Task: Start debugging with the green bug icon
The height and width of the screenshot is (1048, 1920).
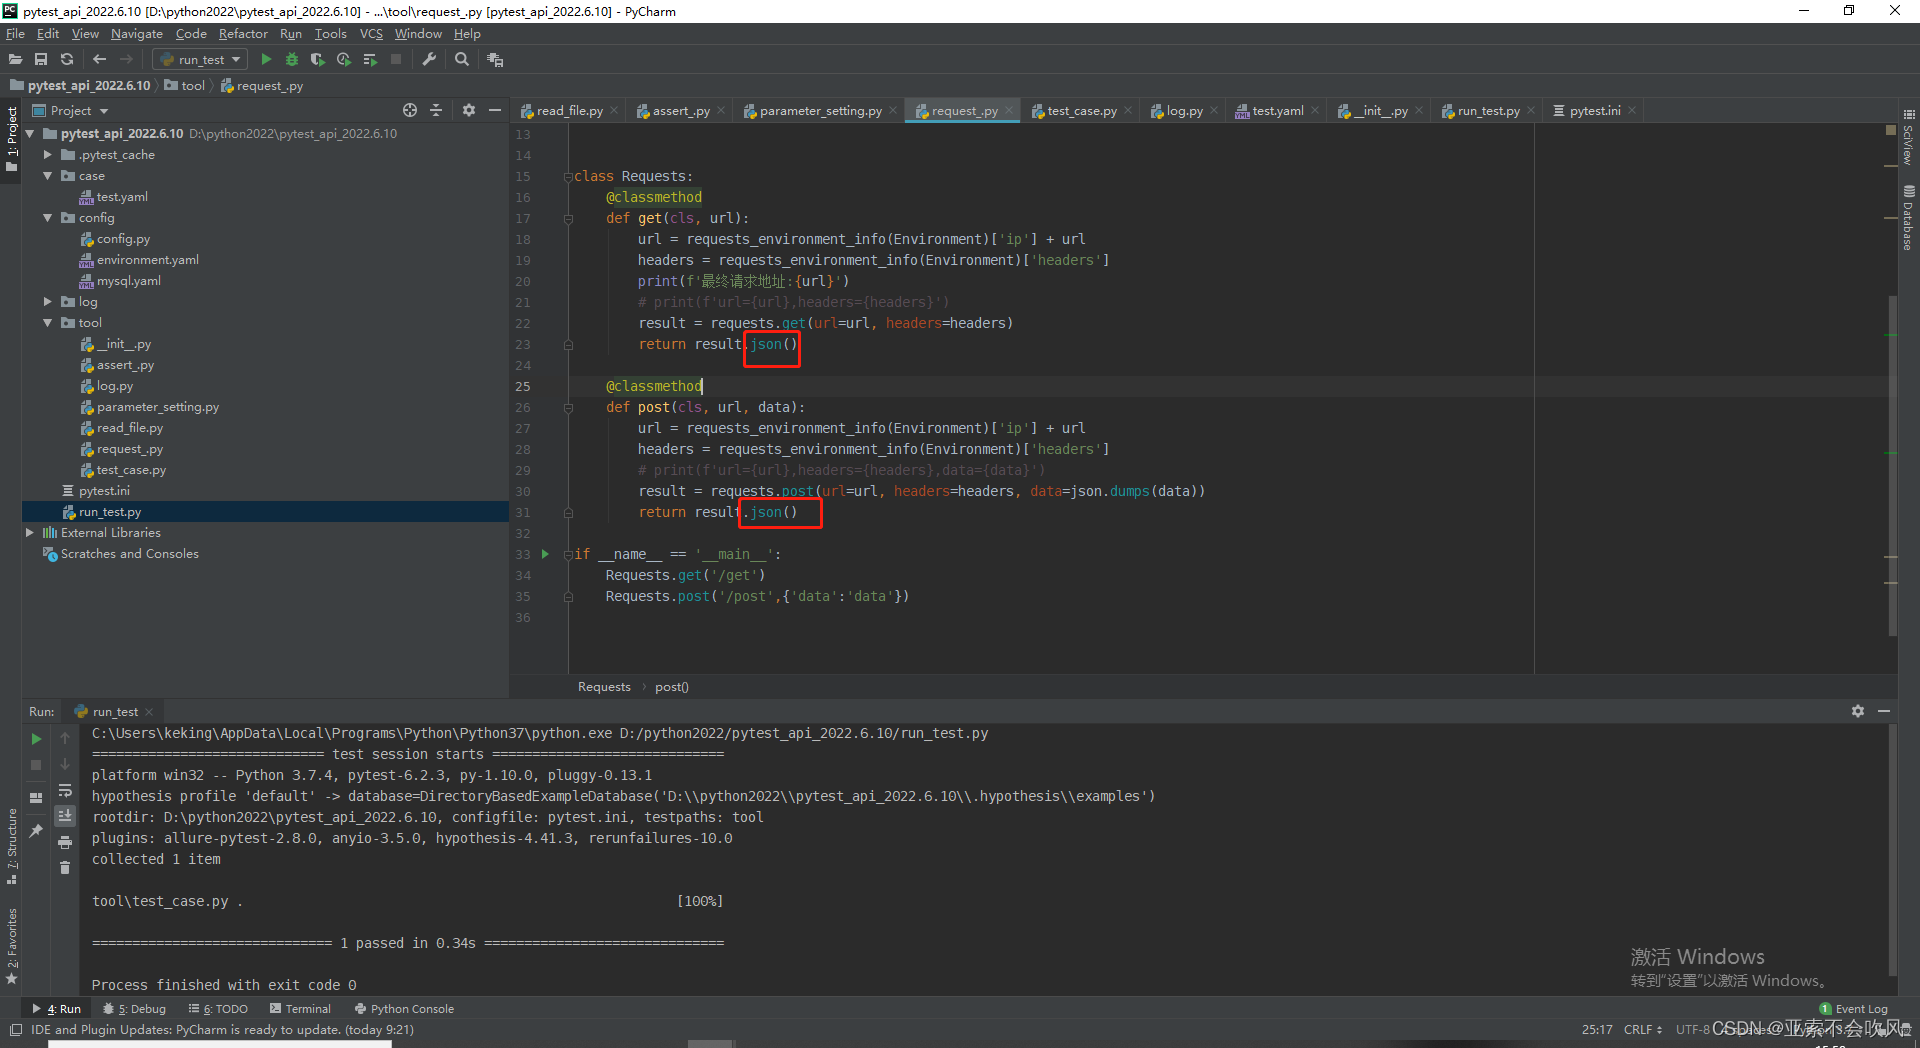Action: pyautogui.click(x=292, y=60)
